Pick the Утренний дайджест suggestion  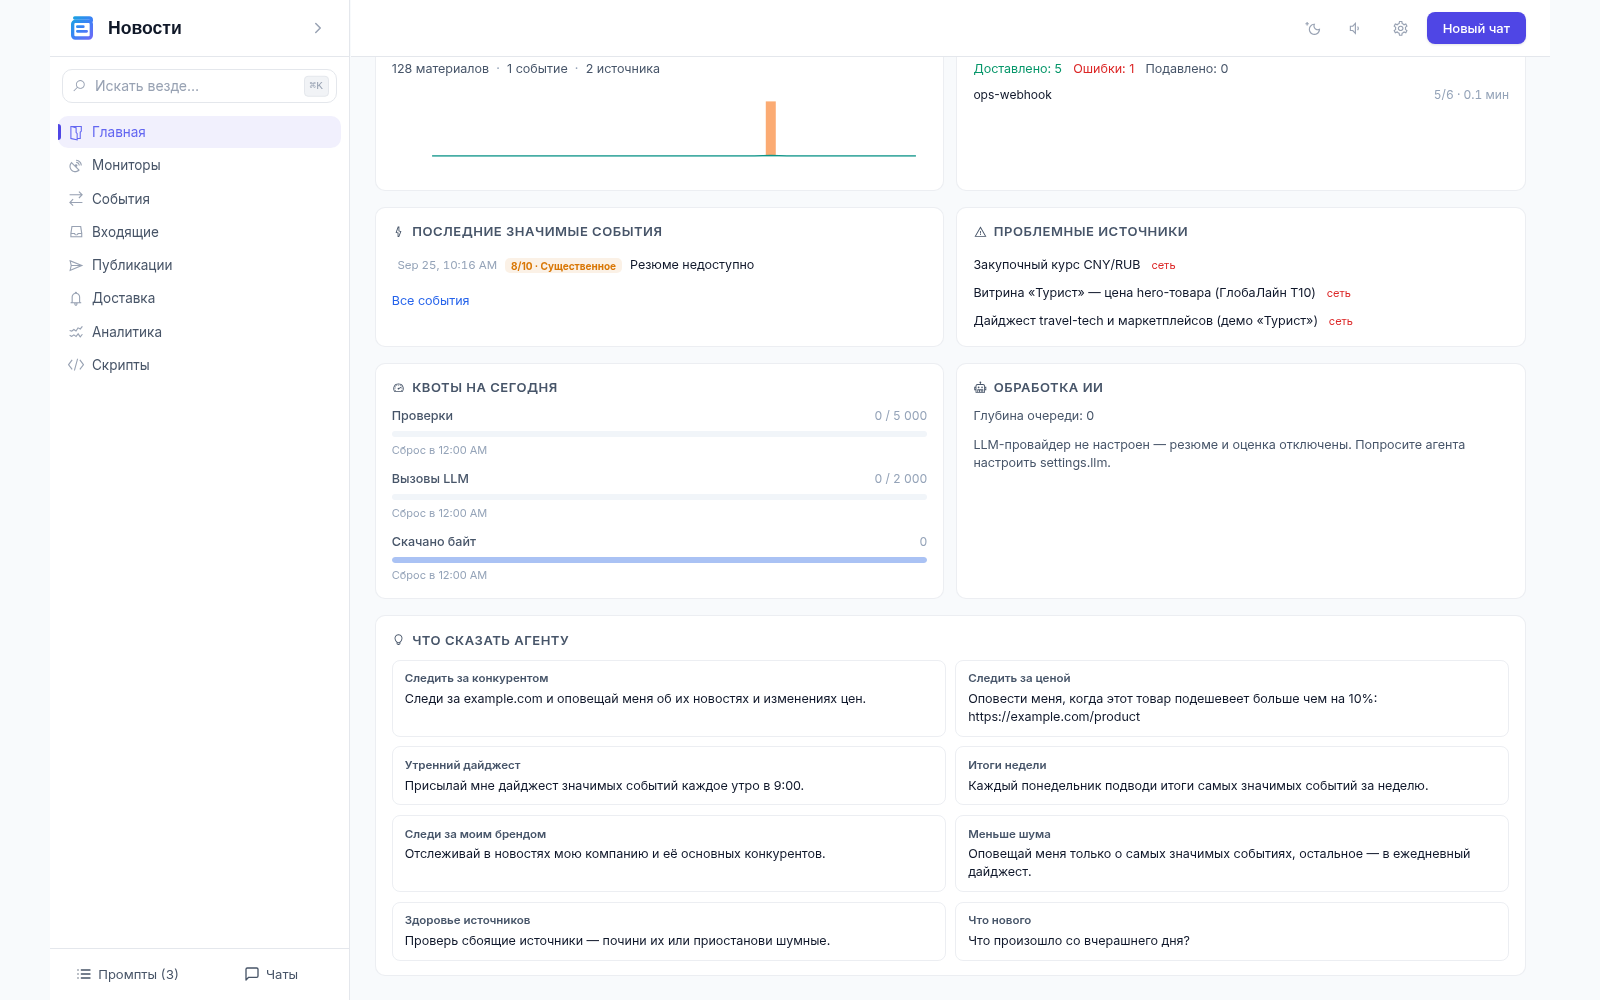(x=669, y=775)
